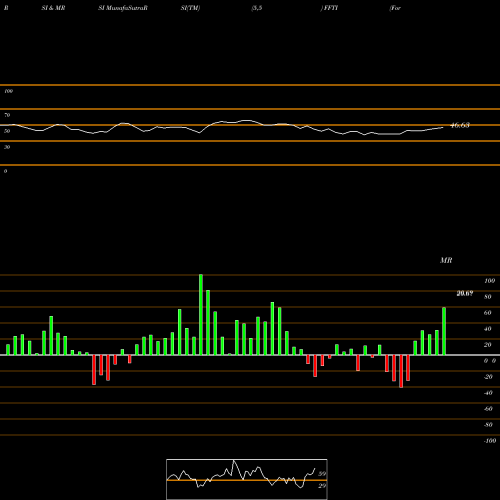The image size is (500, 500).
Task: Click the MRSI value label 20.67
Action: [465, 293]
